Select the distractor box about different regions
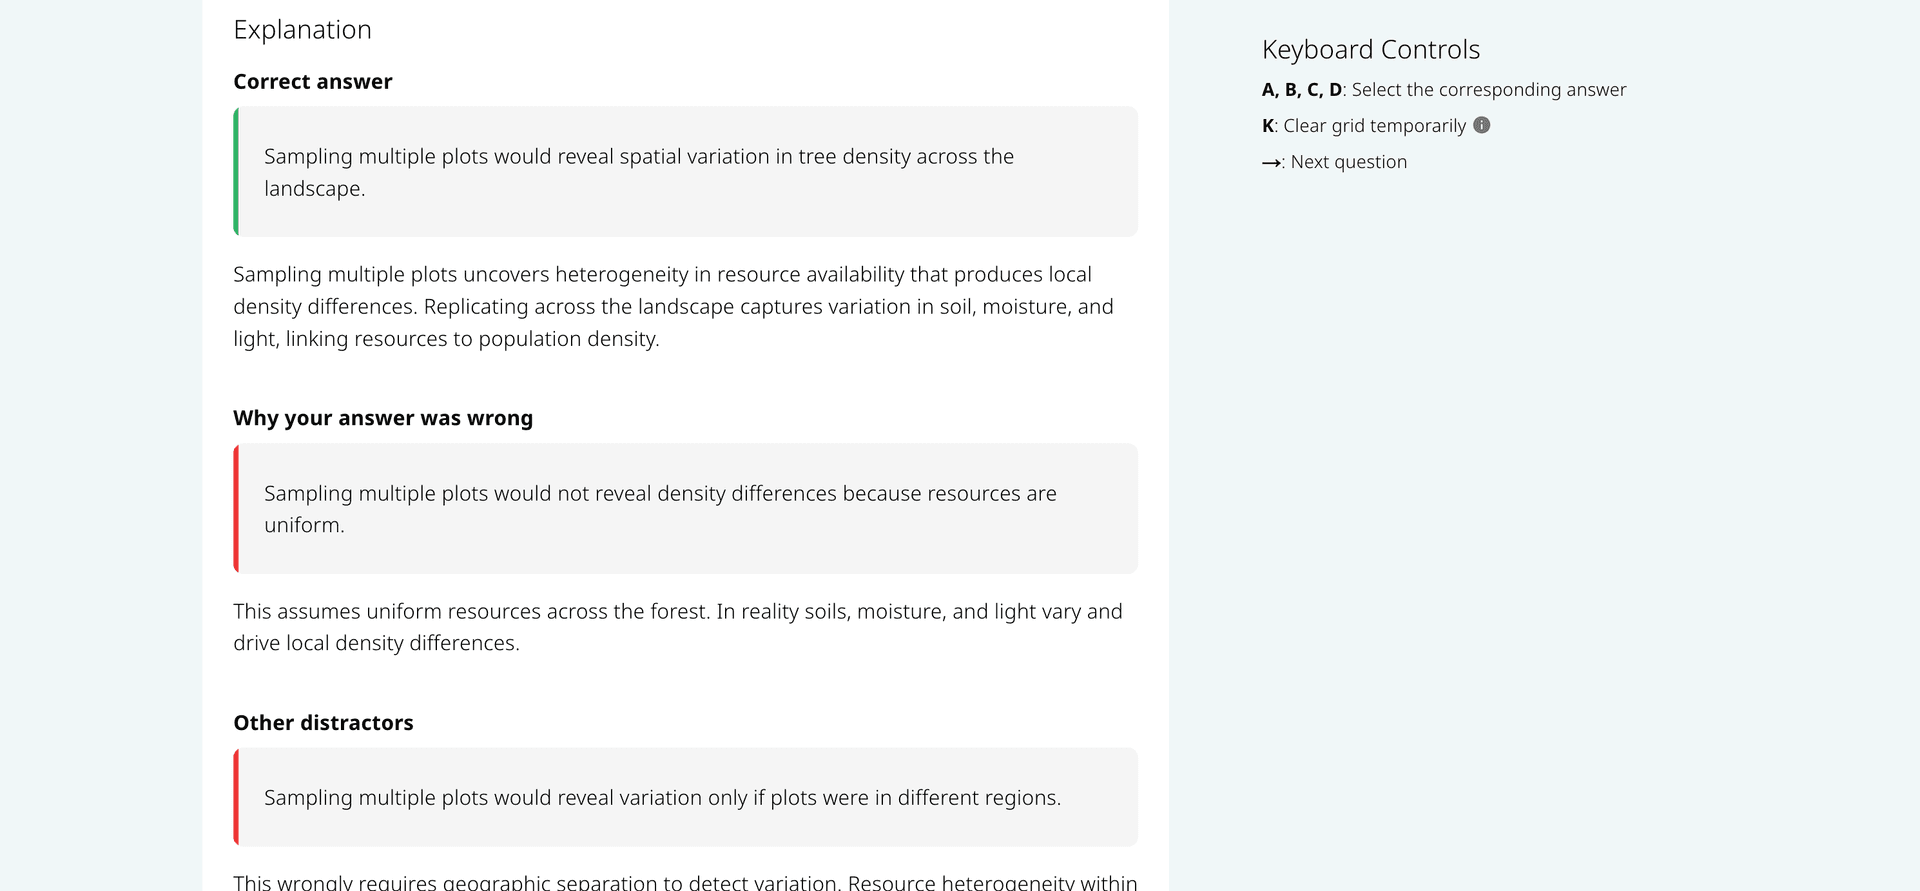Screen dimensions: 1920x891 (x=686, y=797)
